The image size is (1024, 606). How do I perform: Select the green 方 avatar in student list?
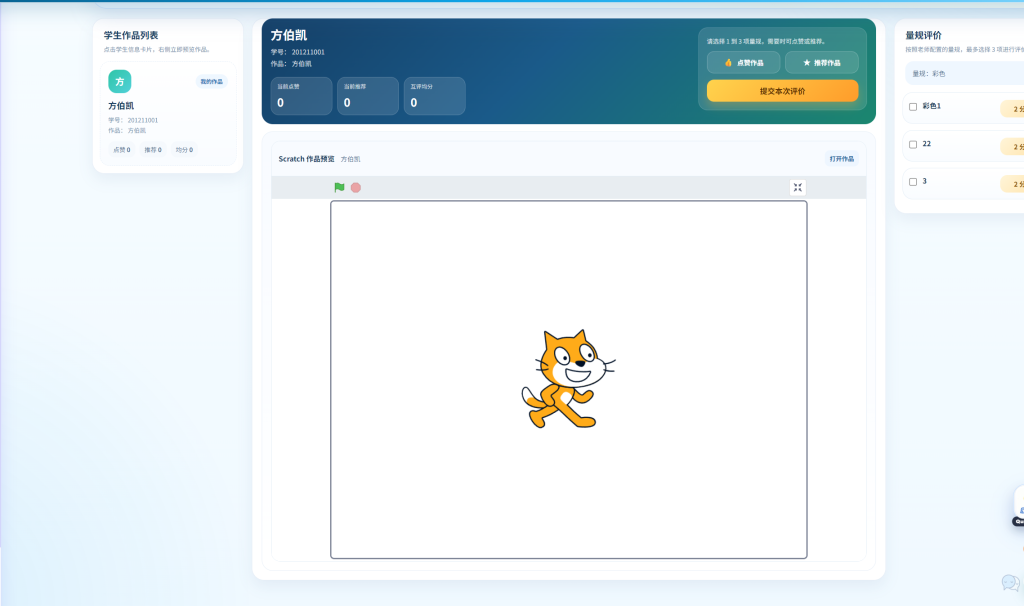120,82
